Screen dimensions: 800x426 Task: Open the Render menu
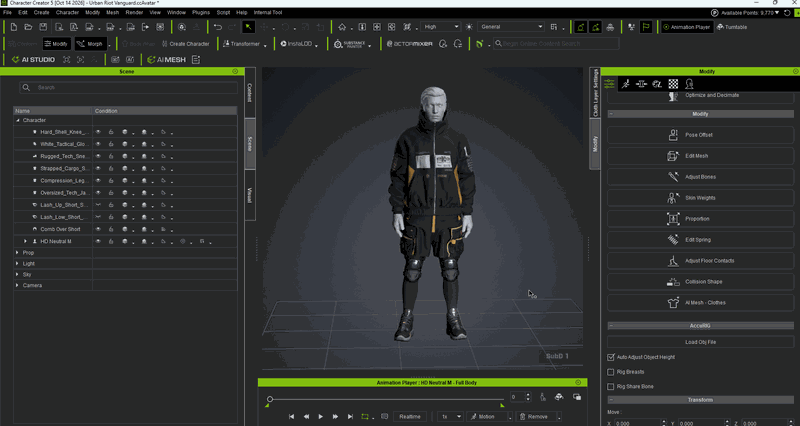tap(134, 12)
